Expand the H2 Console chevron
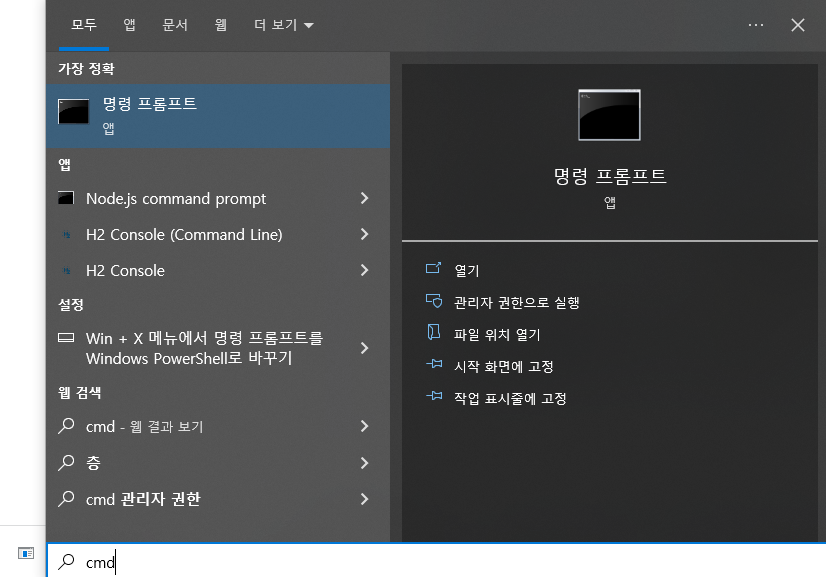The width and height of the screenshot is (826, 577). pyautogui.click(x=364, y=270)
